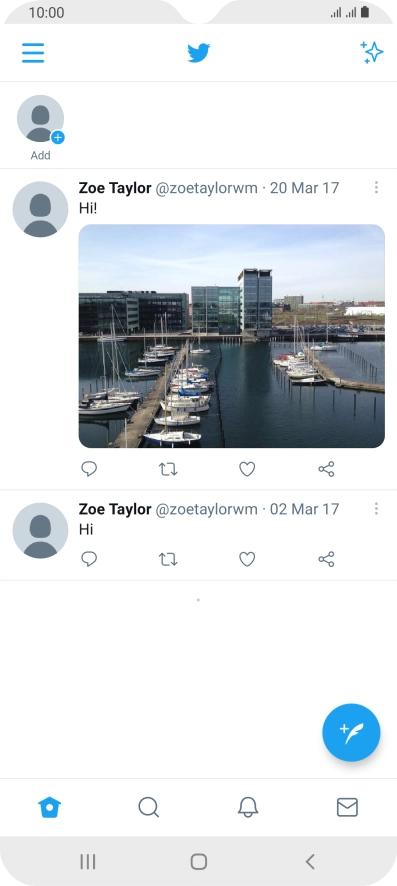Open the hamburger navigation menu
Screen dimensions: 397x886
(33, 53)
